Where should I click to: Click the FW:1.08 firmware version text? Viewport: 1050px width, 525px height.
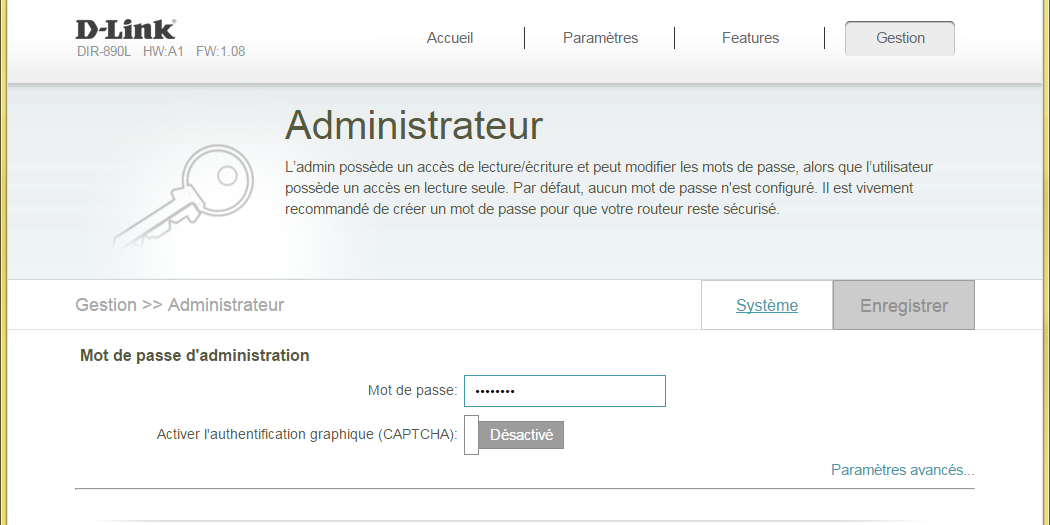(x=220, y=52)
